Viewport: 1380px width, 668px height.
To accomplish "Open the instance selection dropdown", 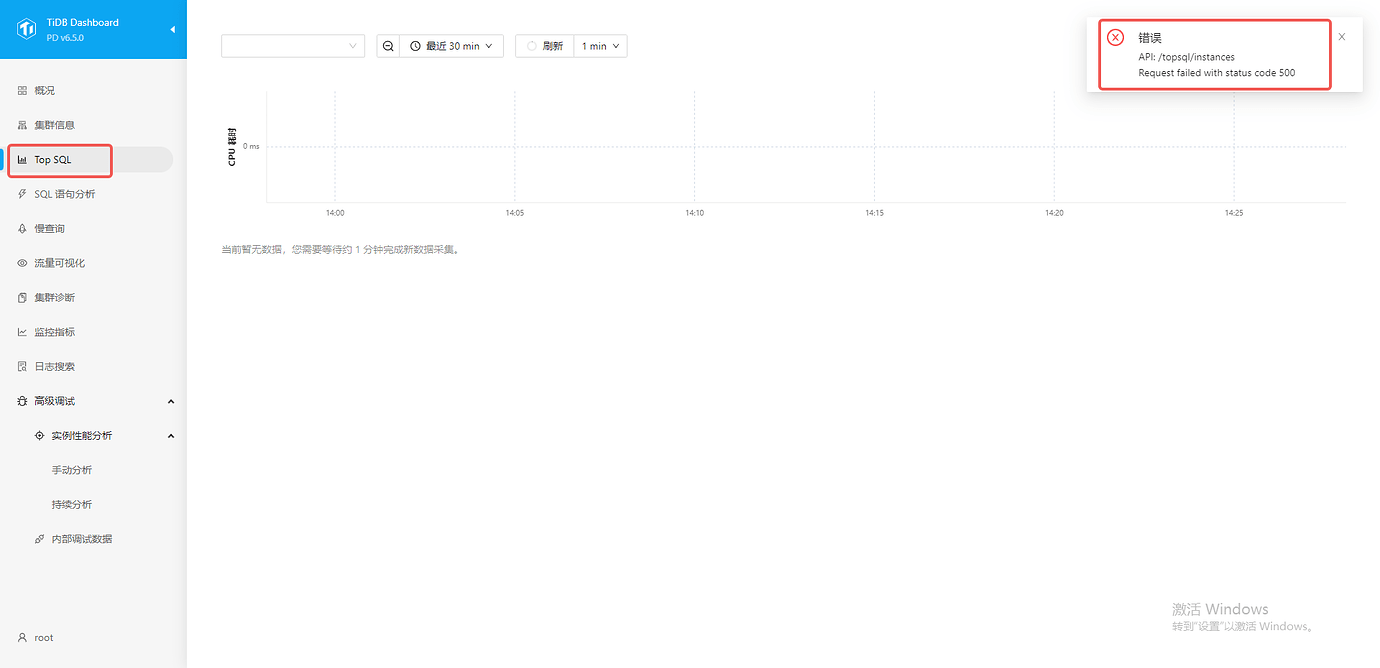I will coord(293,46).
